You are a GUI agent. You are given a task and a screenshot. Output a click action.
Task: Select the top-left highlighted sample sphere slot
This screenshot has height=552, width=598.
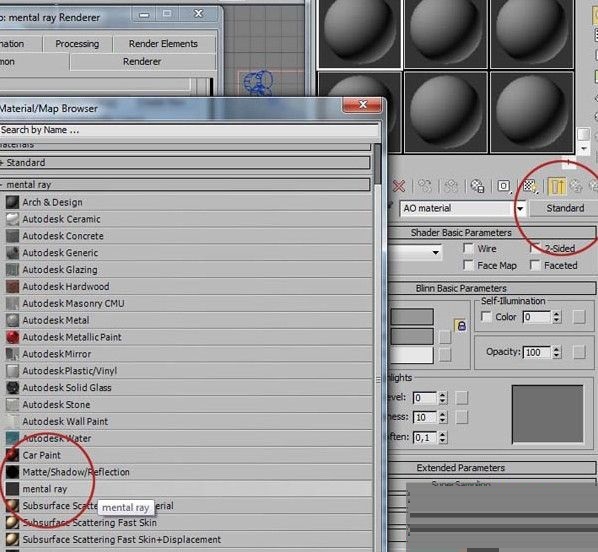pos(359,33)
